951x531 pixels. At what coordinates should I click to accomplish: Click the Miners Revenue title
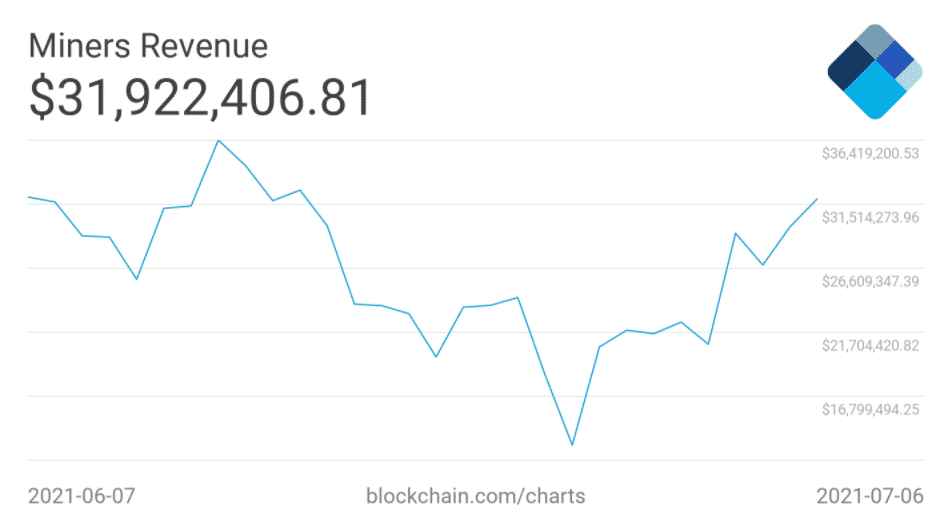[148, 46]
